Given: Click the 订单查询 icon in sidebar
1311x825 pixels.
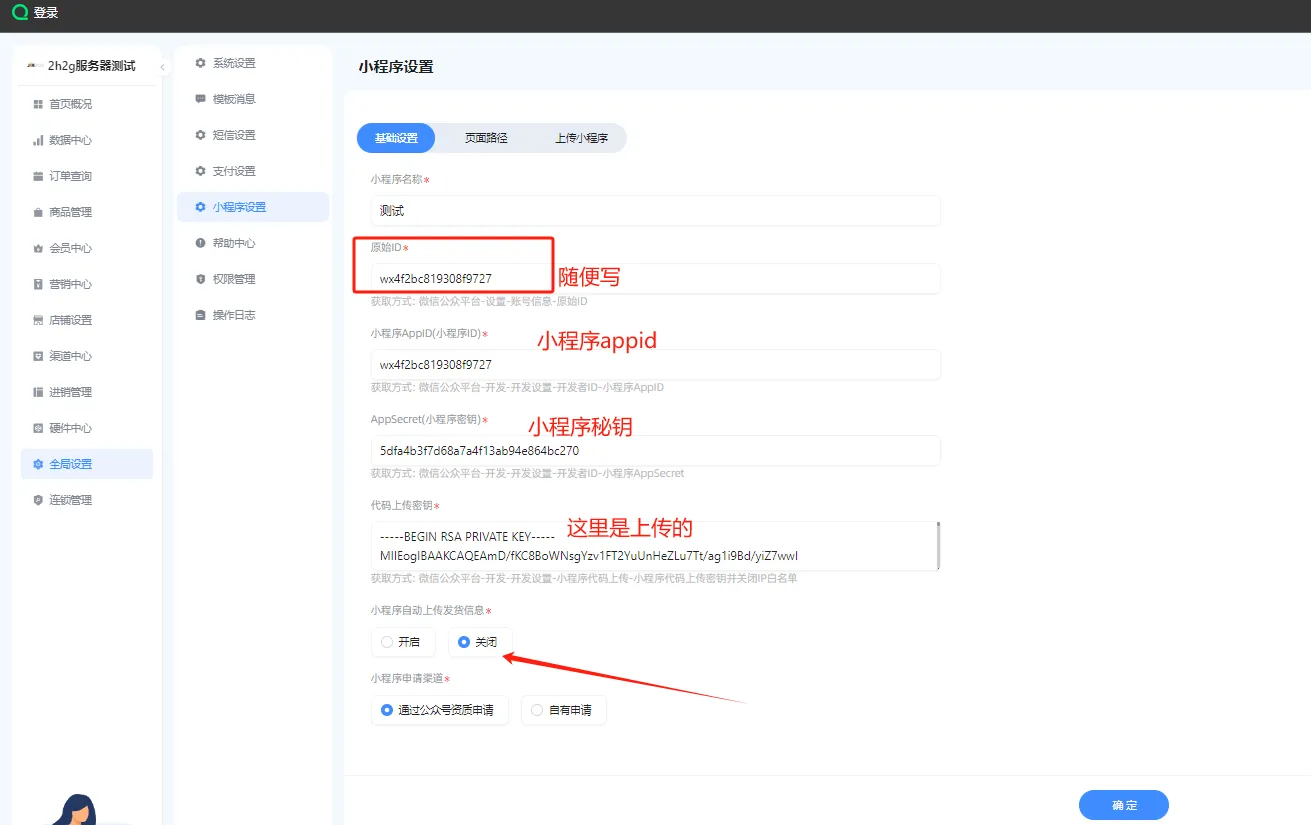Looking at the screenshot, I should (x=38, y=176).
